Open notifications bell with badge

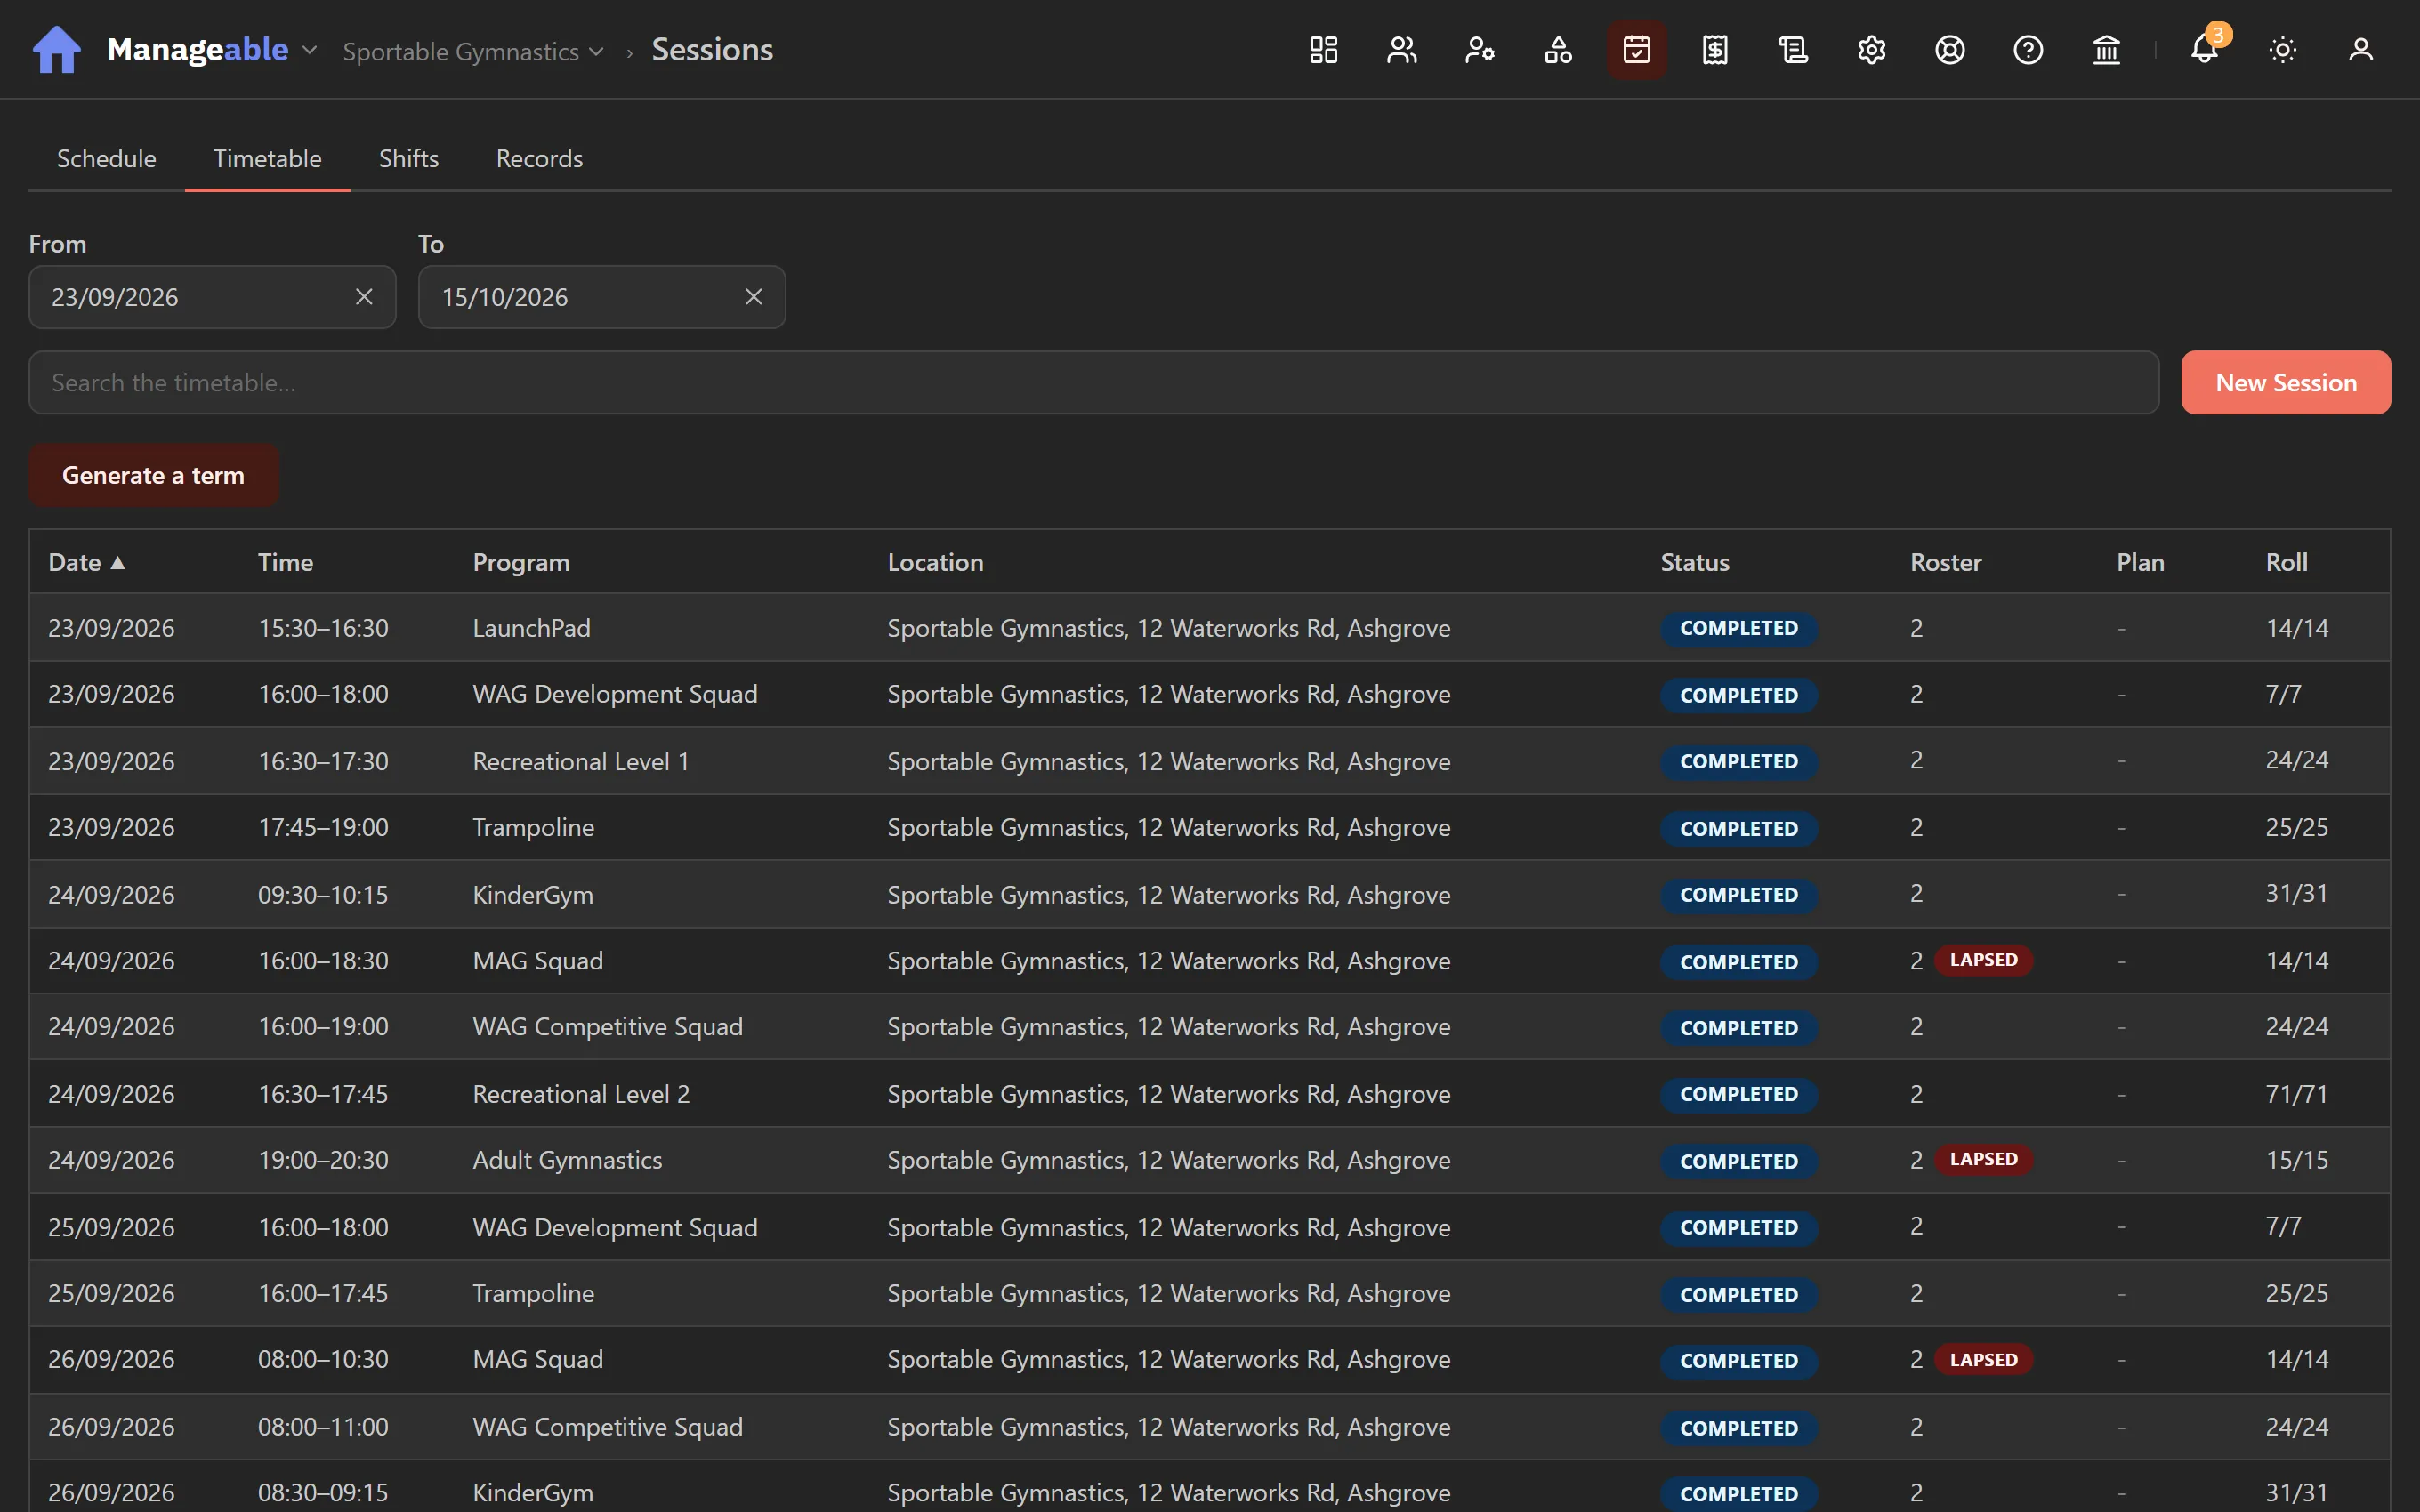(x=2205, y=49)
